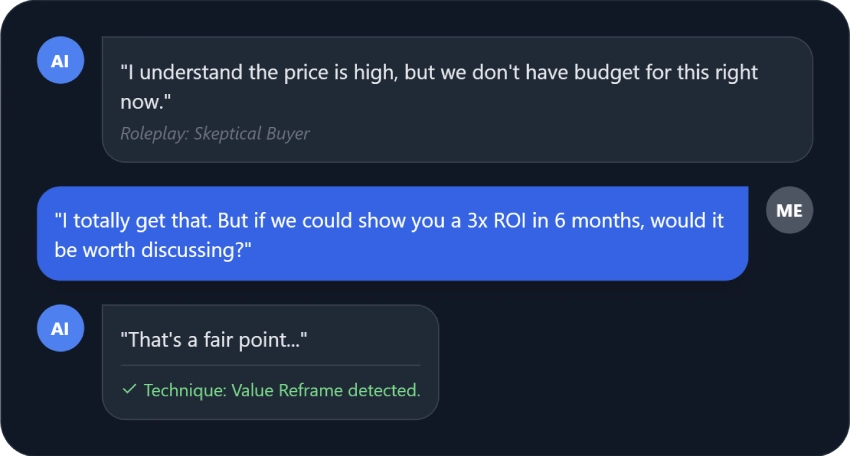This screenshot has width=850, height=456.
Task: Click the "That's a fair point..." reply text
Action: point(213,340)
